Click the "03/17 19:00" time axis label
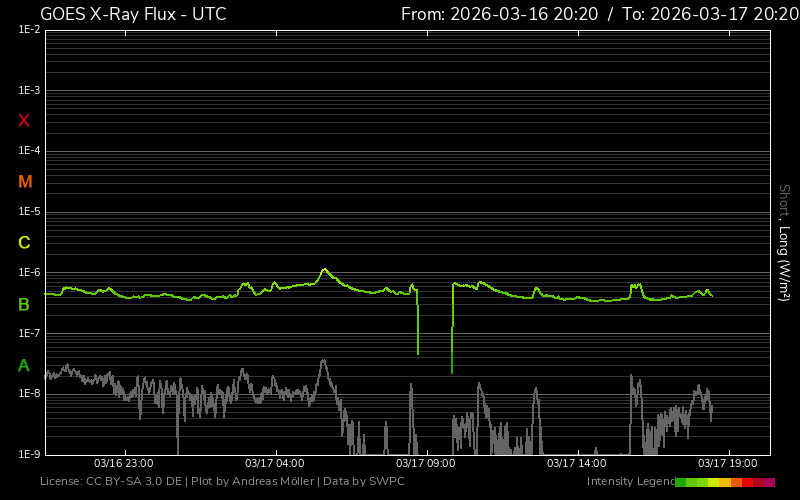This screenshot has width=800, height=500. pos(728,463)
